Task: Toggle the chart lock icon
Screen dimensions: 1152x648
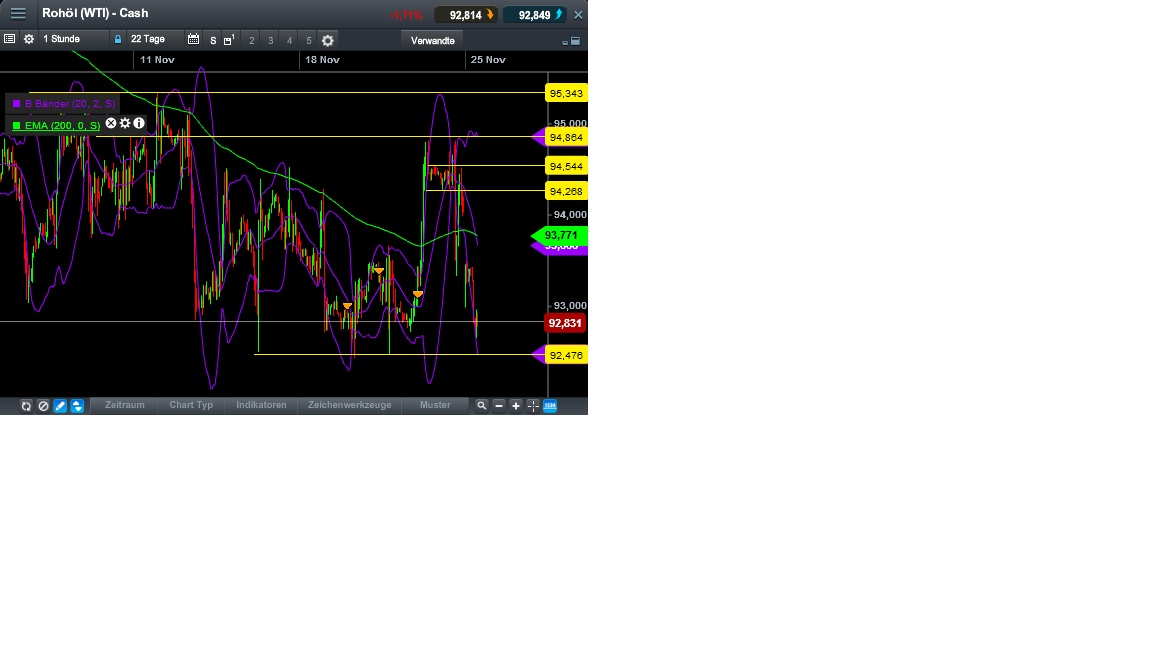Action: point(118,39)
